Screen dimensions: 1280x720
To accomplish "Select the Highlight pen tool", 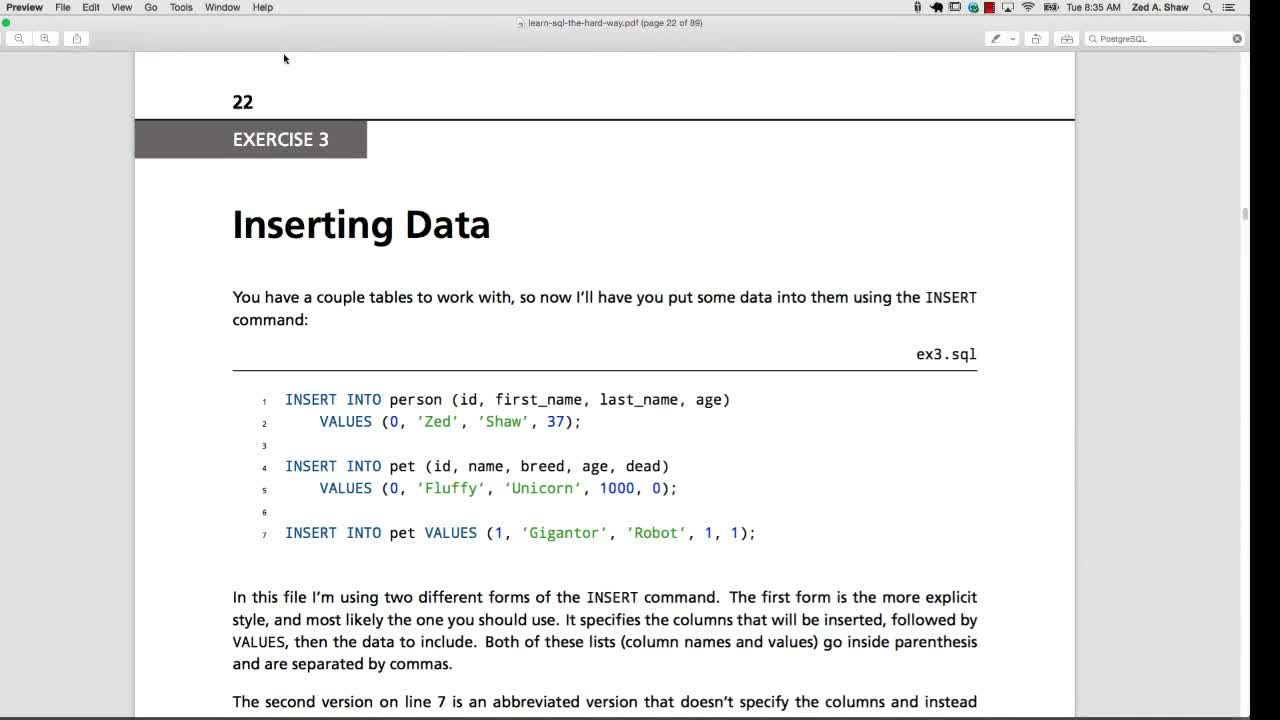I will point(995,39).
